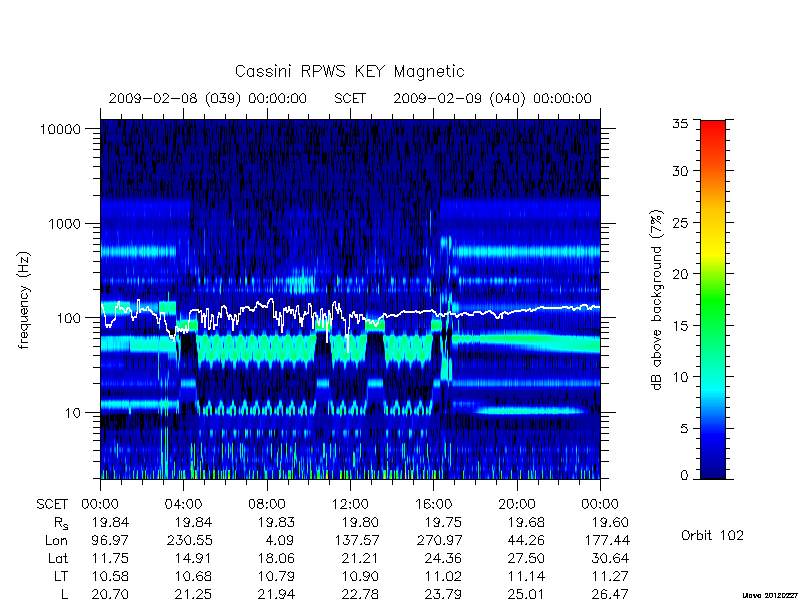Click the "35" value on the color bar
The image size is (800, 600).
(680, 124)
